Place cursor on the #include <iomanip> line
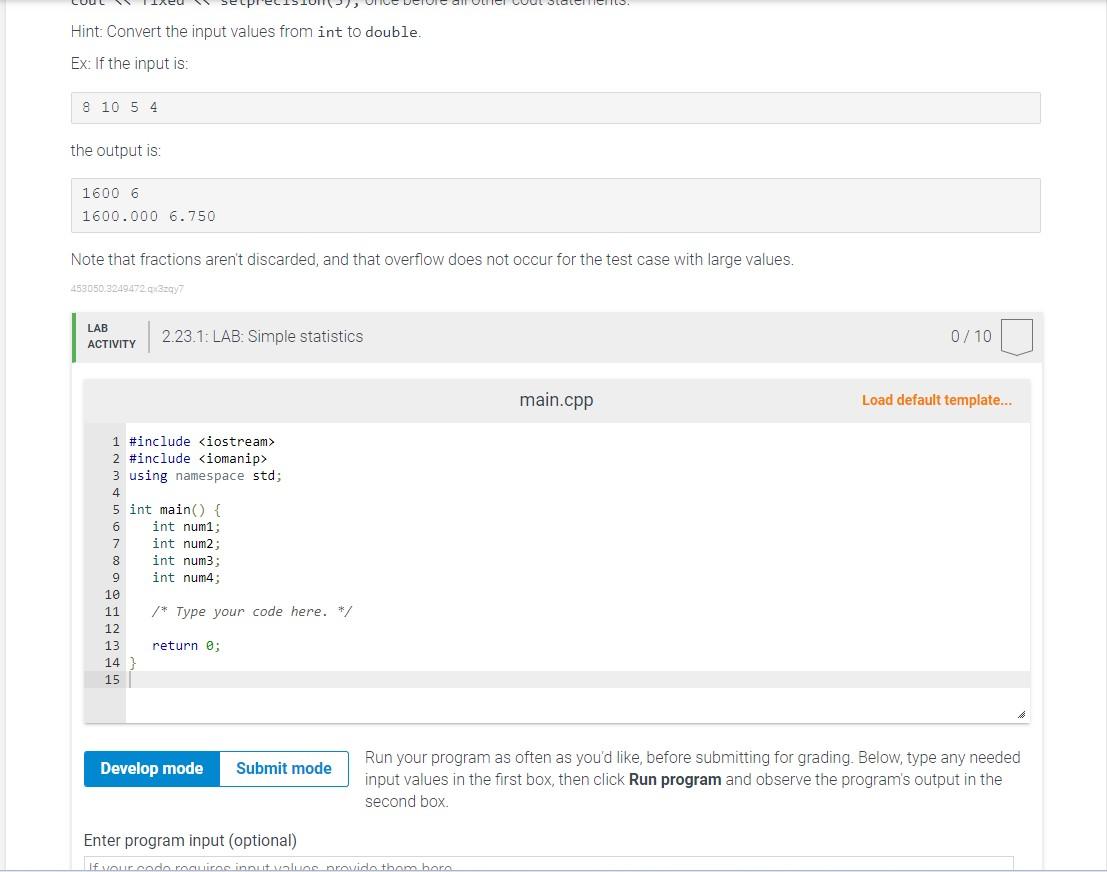 (198, 458)
